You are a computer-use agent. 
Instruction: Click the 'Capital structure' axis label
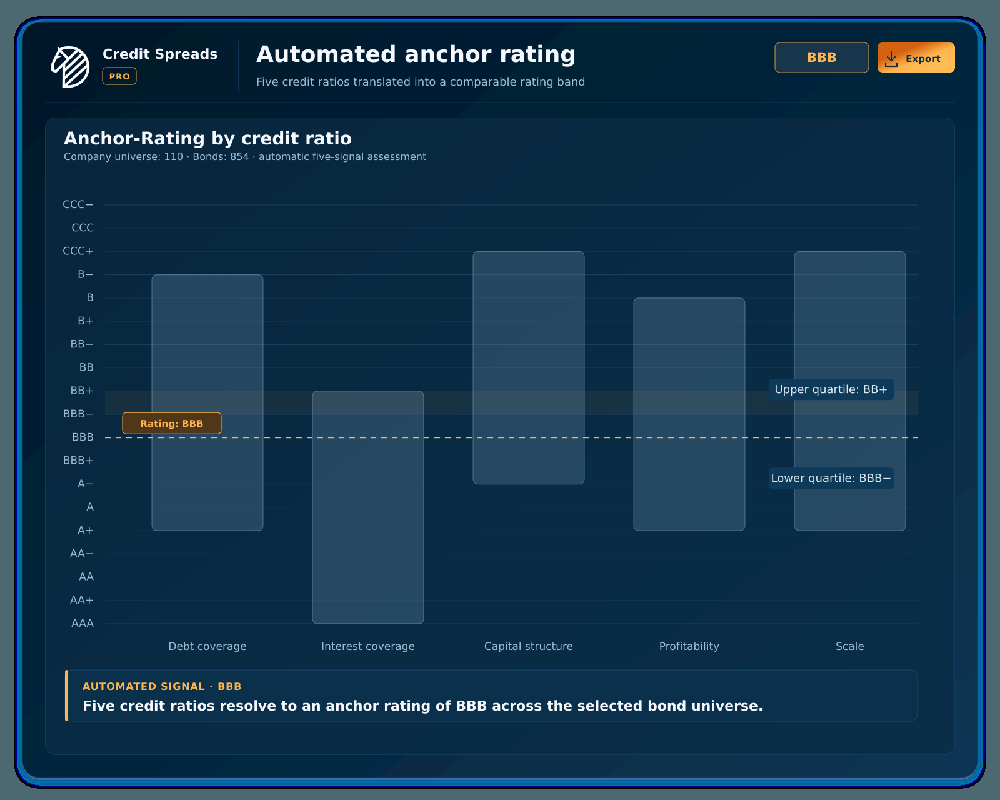(x=529, y=646)
